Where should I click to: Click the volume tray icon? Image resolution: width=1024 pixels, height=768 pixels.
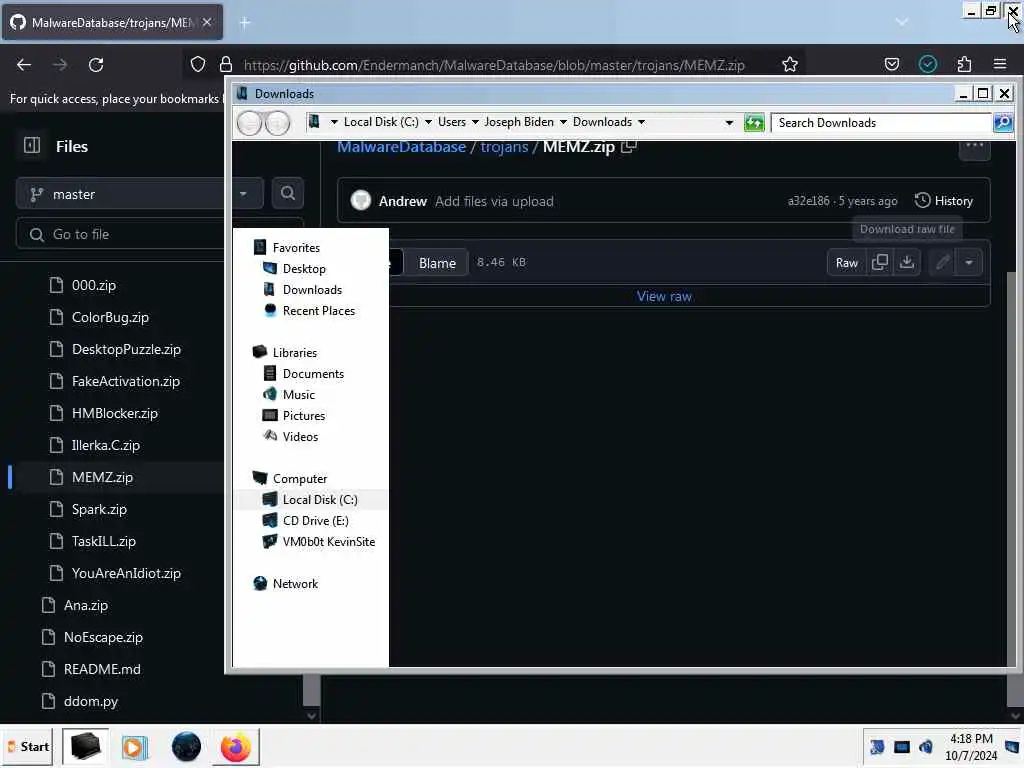tap(925, 746)
